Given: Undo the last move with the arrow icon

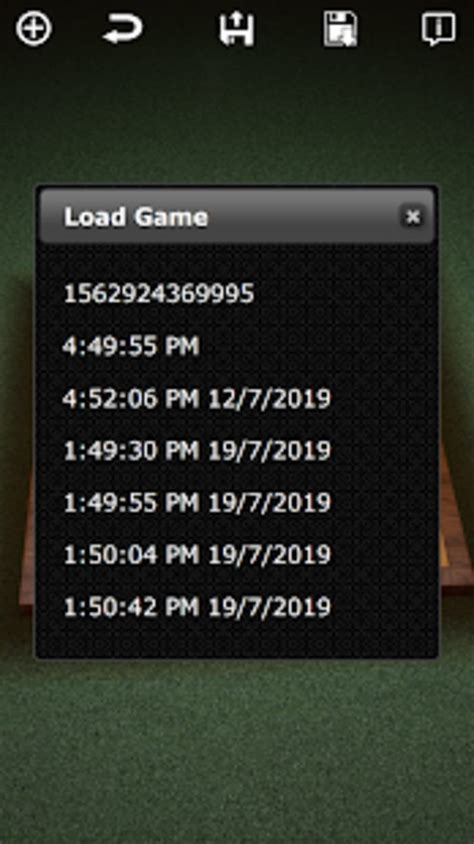Looking at the screenshot, I should 123,29.
